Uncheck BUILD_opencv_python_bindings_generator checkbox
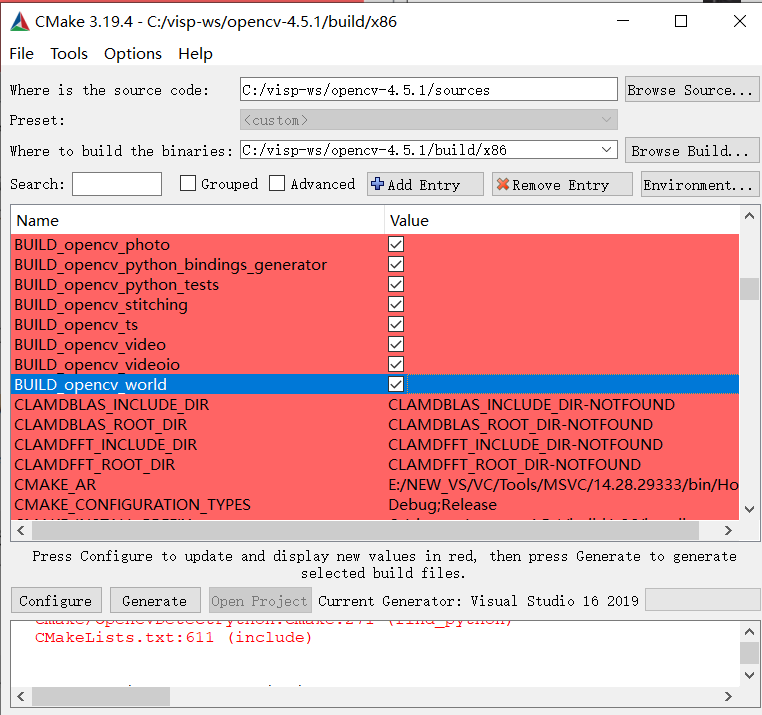The width and height of the screenshot is (762, 715). pyautogui.click(x=396, y=264)
